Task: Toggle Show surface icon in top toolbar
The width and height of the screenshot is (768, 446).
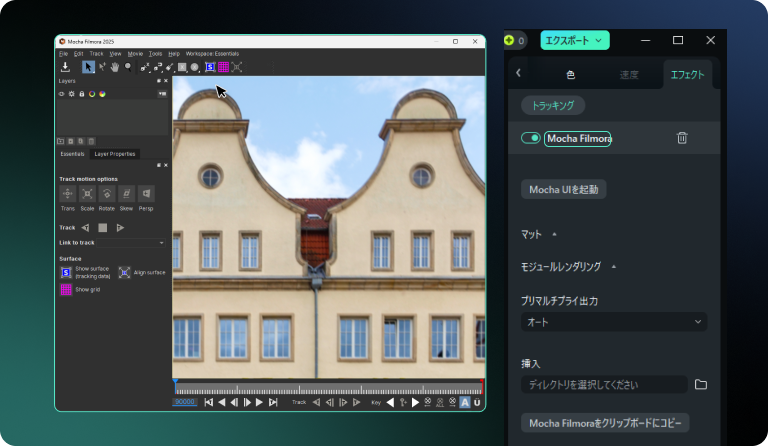Action: click(210, 67)
